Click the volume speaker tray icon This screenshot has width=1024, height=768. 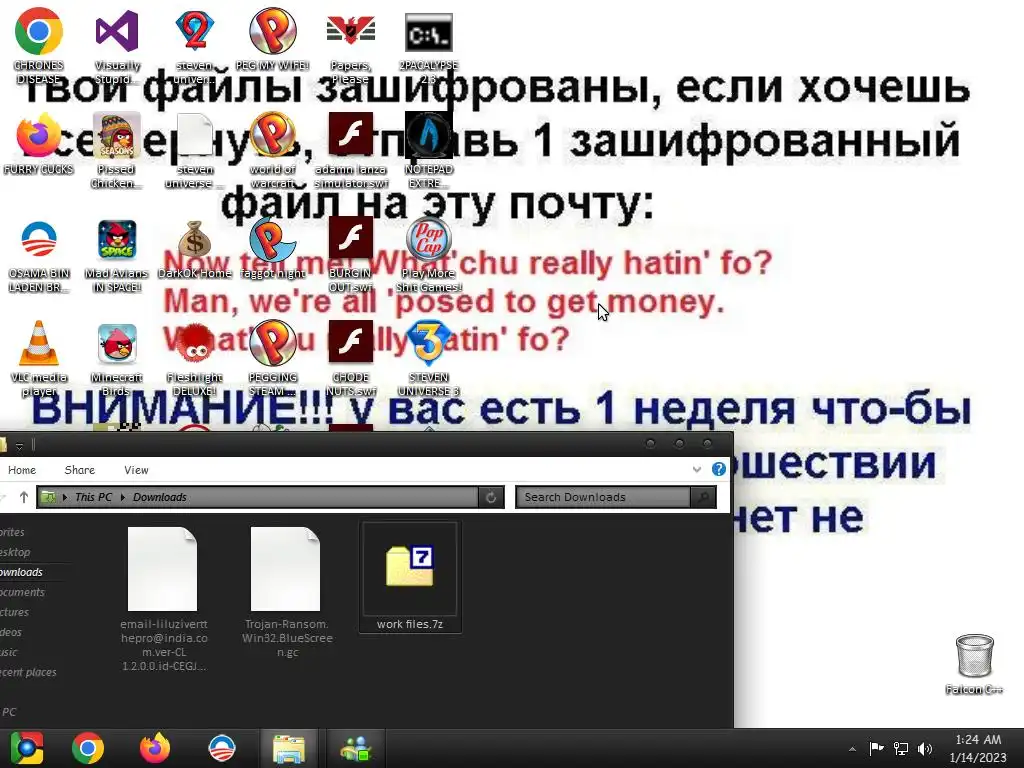click(x=925, y=748)
